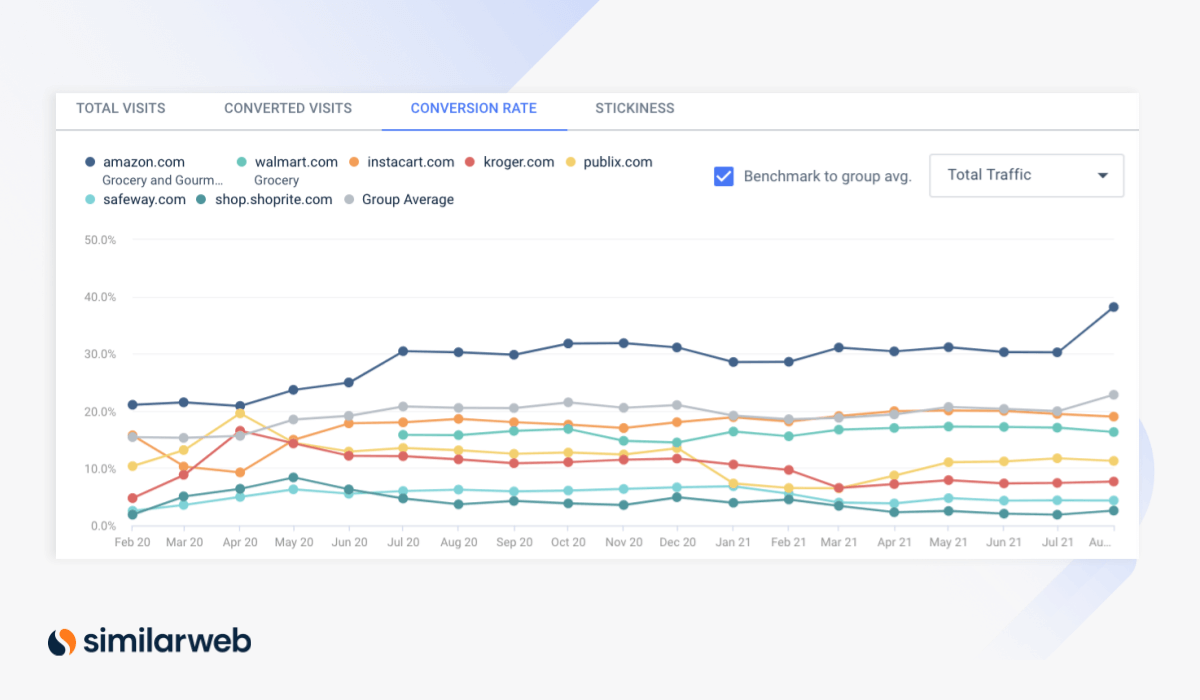Click the Group Average legend label
The height and width of the screenshot is (700, 1200).
(x=407, y=200)
